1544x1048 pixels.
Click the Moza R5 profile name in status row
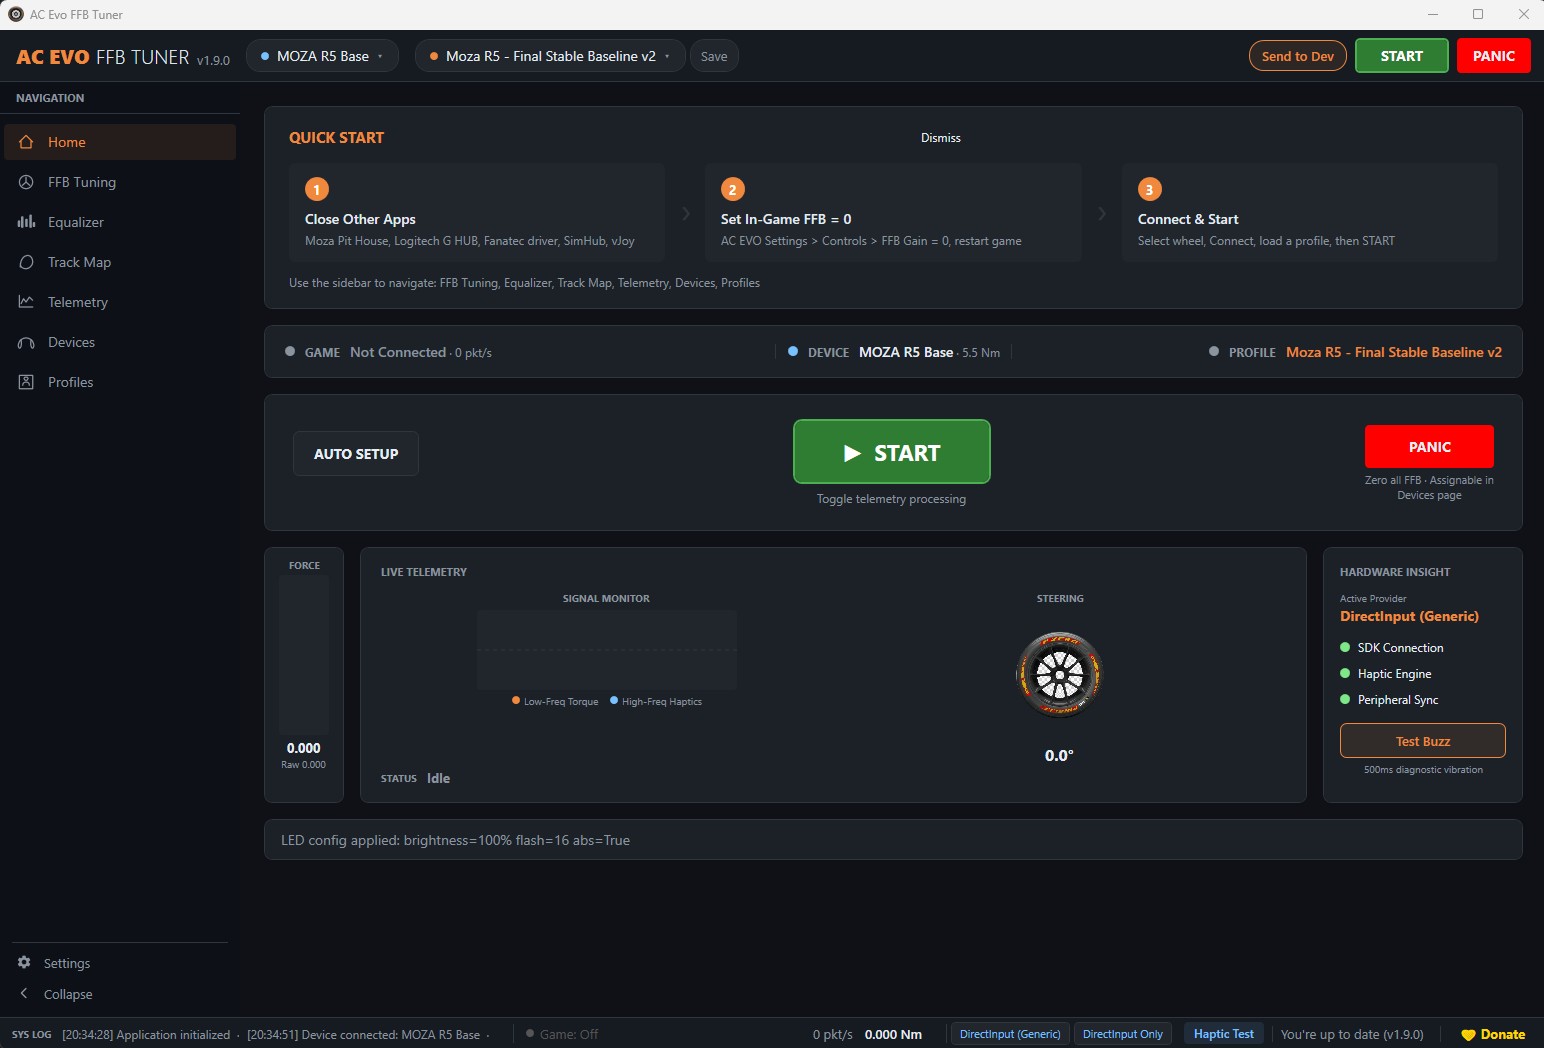[x=1394, y=352]
